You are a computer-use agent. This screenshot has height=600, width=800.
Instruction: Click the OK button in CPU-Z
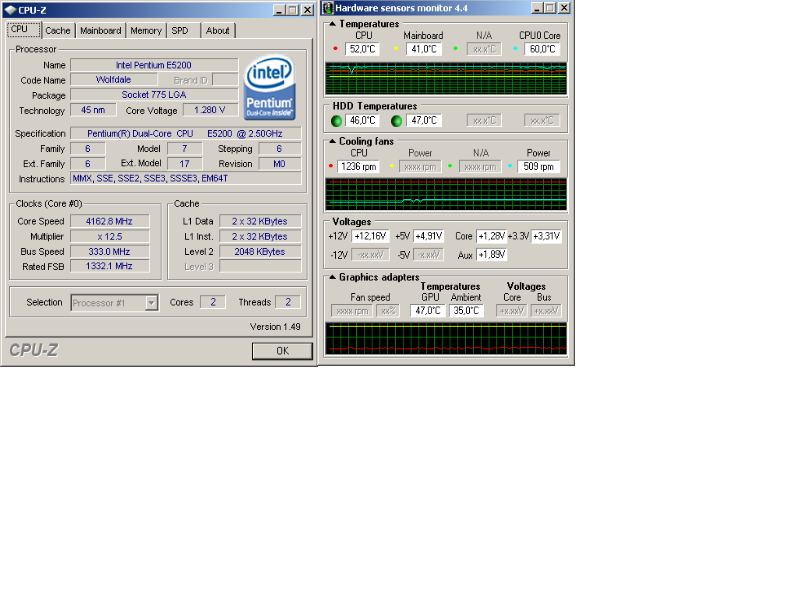(x=282, y=351)
